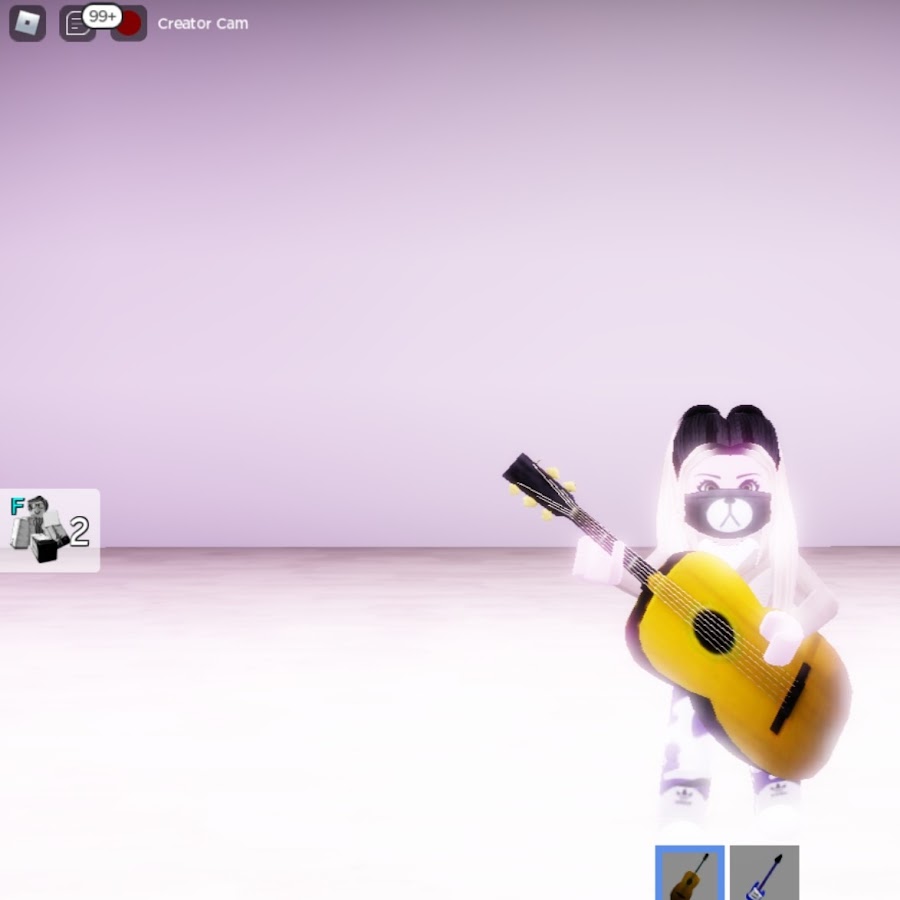This screenshot has height=900, width=900.
Task: Select the acoustic guitar hotbar slot
Action: [x=689, y=872]
